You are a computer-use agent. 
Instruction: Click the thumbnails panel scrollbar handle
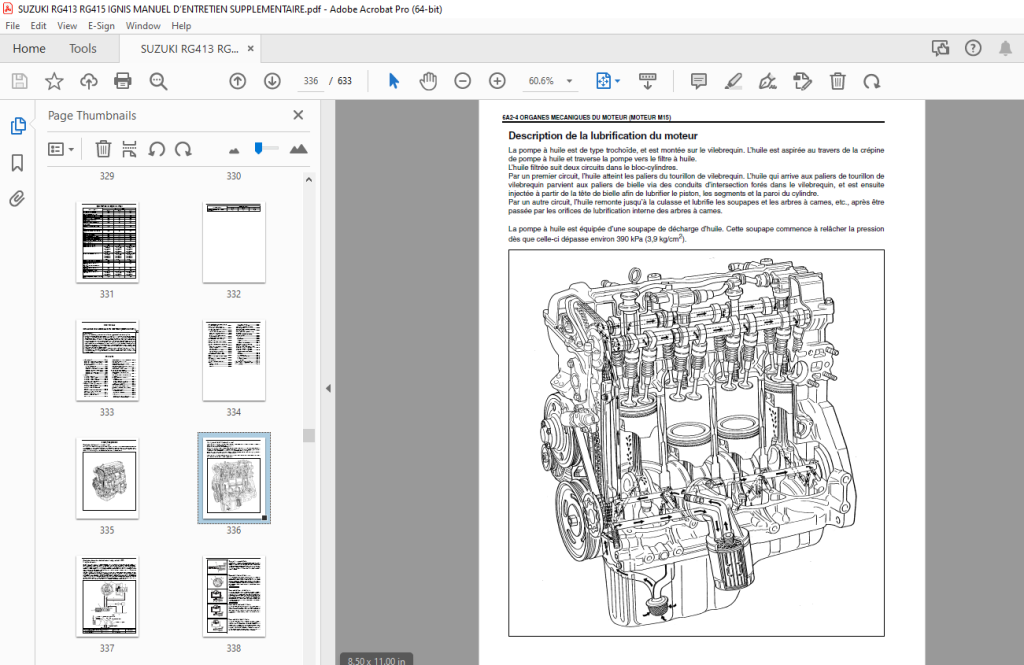pyautogui.click(x=309, y=435)
